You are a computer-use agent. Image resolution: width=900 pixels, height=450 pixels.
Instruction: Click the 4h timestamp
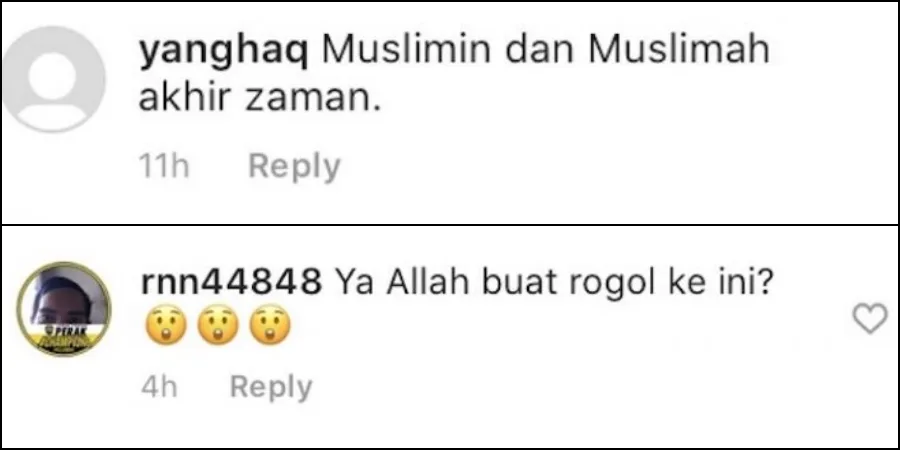[159, 387]
